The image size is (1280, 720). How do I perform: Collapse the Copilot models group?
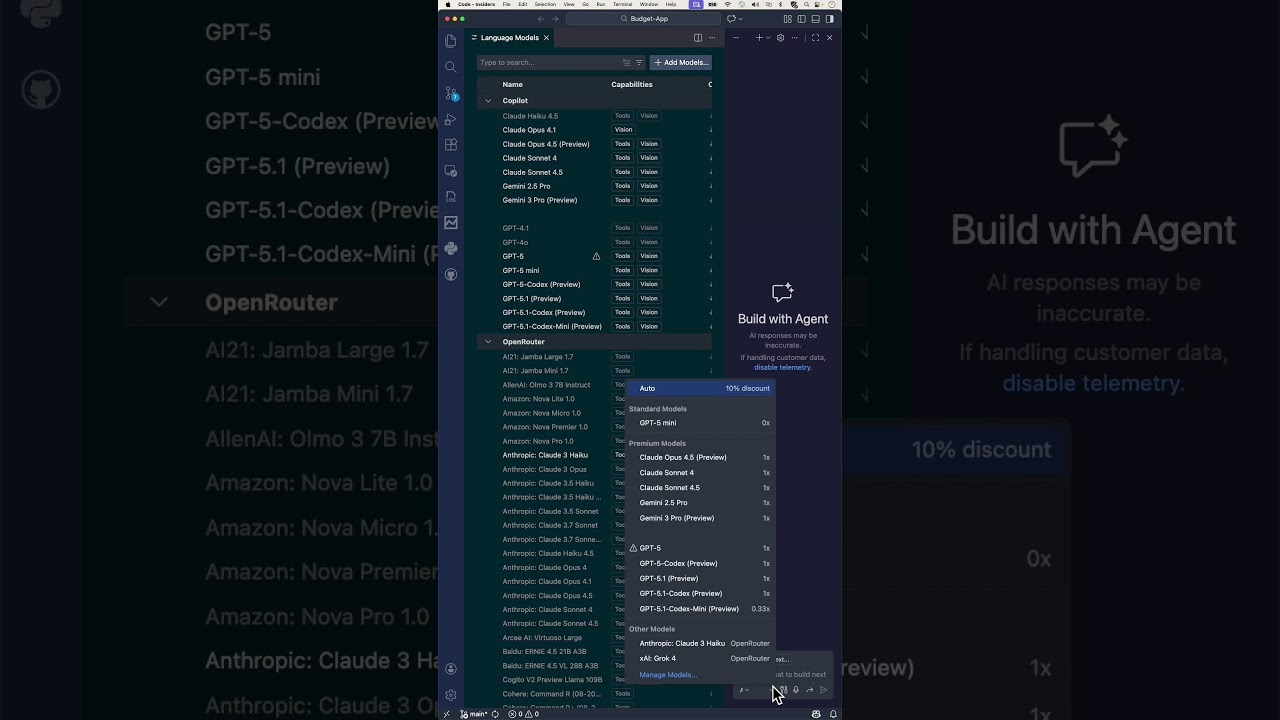click(x=488, y=101)
